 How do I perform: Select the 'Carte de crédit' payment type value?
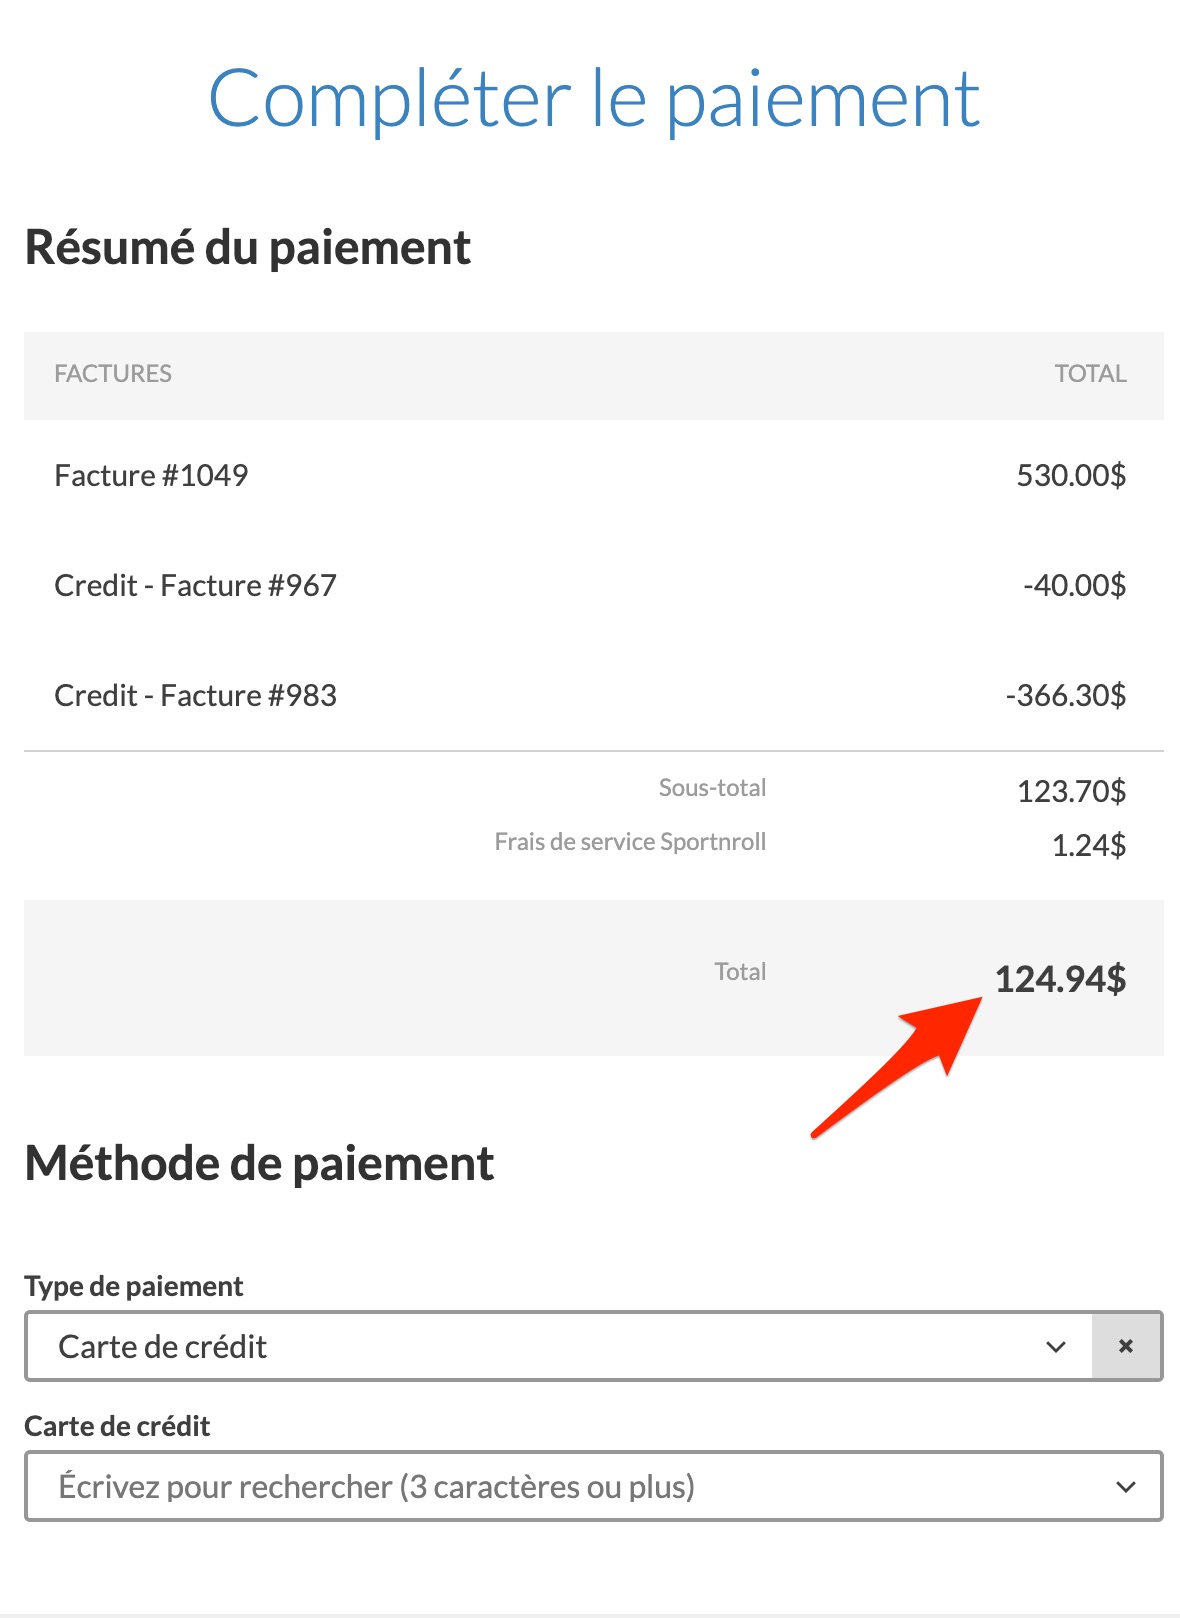tap(163, 1346)
